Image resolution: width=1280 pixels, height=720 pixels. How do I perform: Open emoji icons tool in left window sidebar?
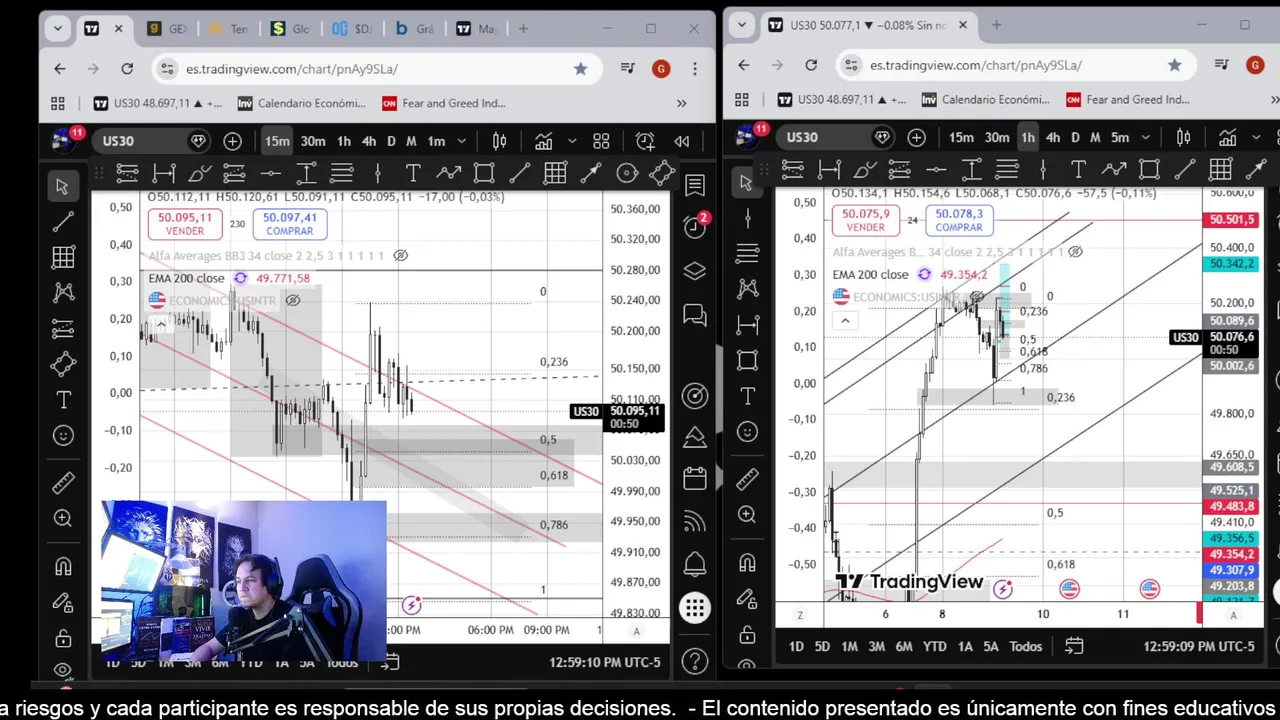pos(62,436)
